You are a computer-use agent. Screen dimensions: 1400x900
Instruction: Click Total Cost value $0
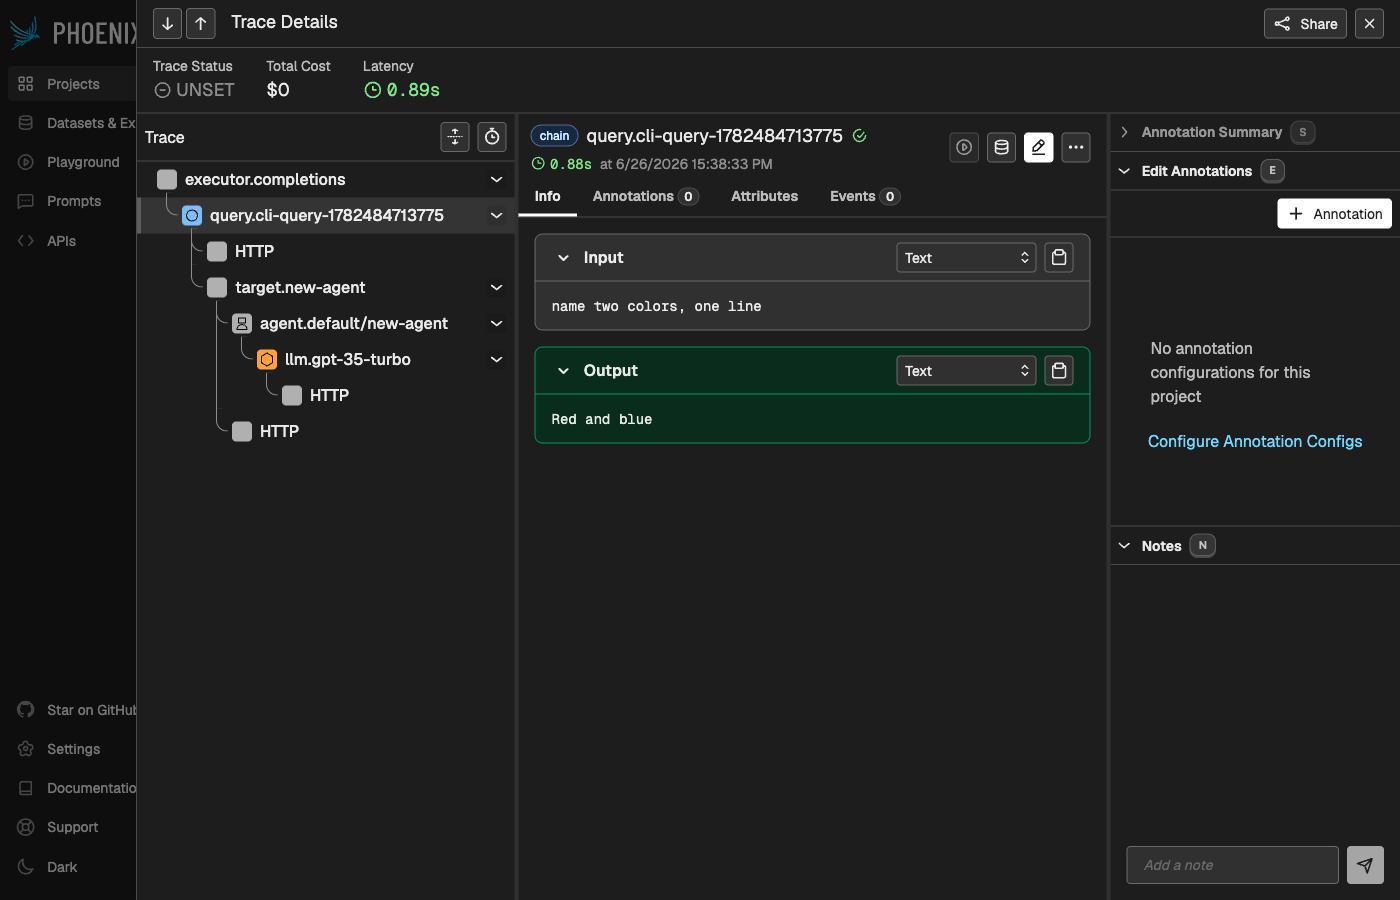[x=278, y=90]
